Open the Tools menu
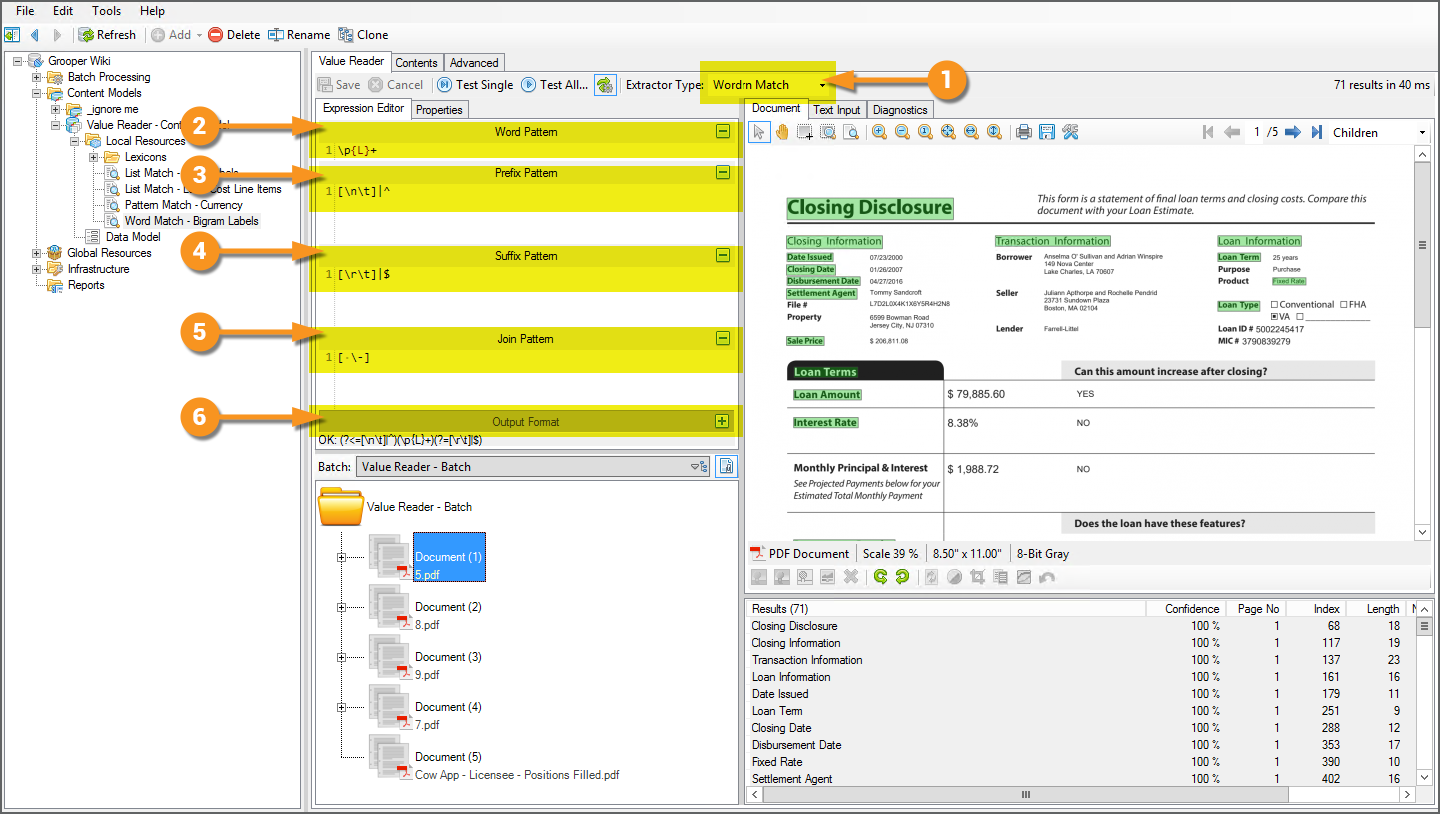Viewport: 1440px width, 814px height. point(106,11)
